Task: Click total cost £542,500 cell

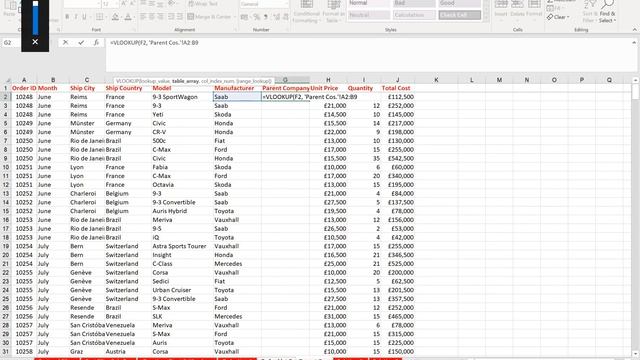Action: (398, 158)
